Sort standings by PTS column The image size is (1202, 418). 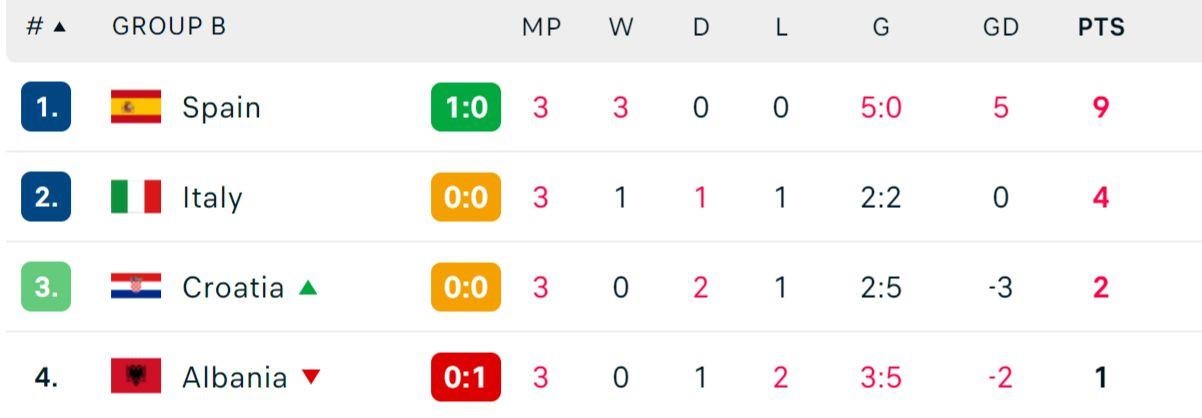[x=1101, y=28]
